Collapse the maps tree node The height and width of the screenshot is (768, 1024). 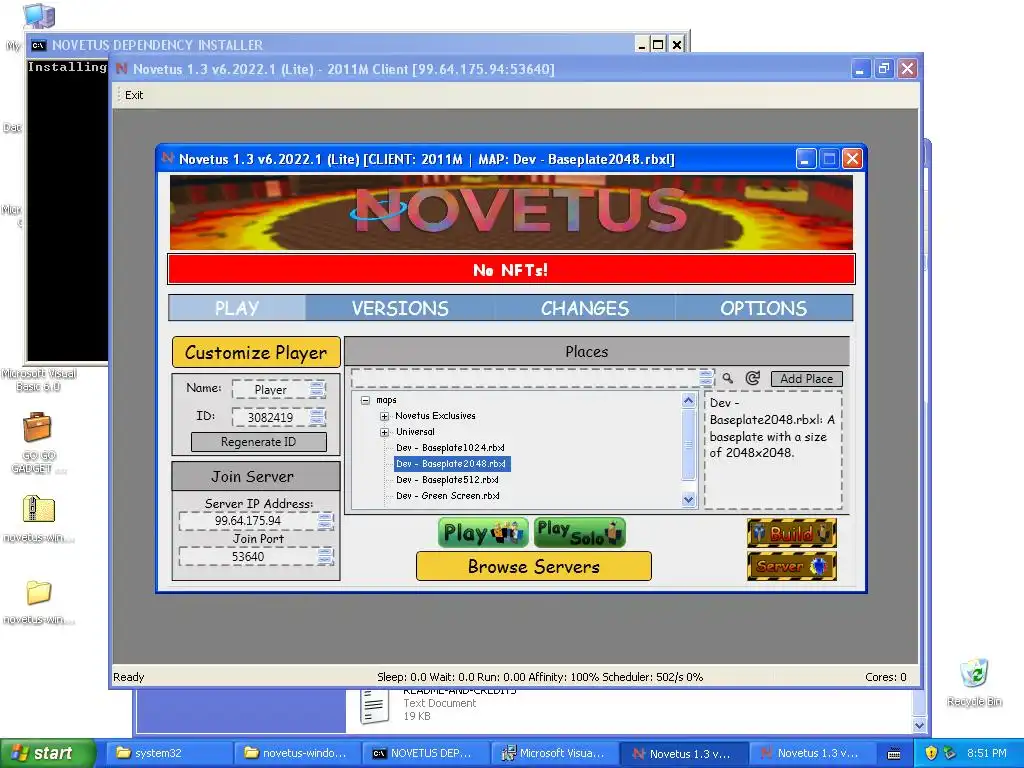[366, 400]
